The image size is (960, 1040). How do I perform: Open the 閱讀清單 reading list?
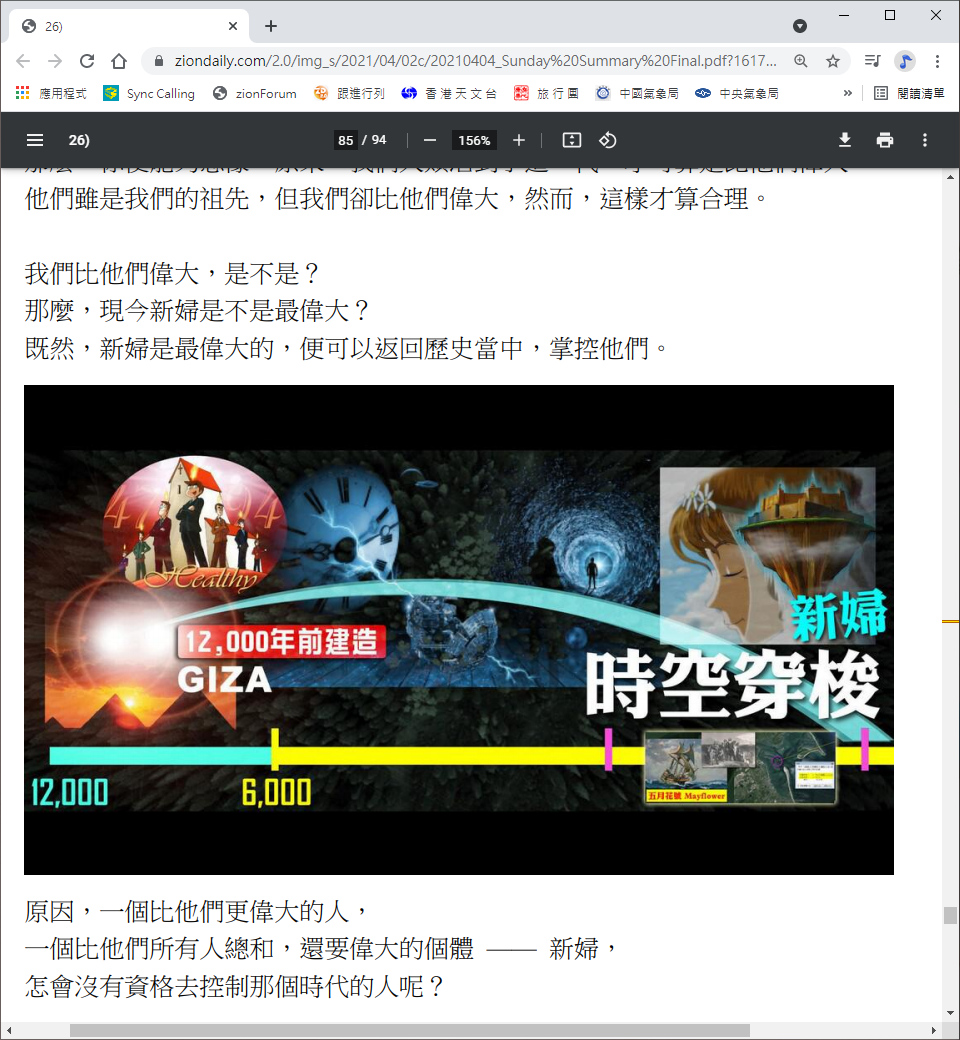(910, 94)
